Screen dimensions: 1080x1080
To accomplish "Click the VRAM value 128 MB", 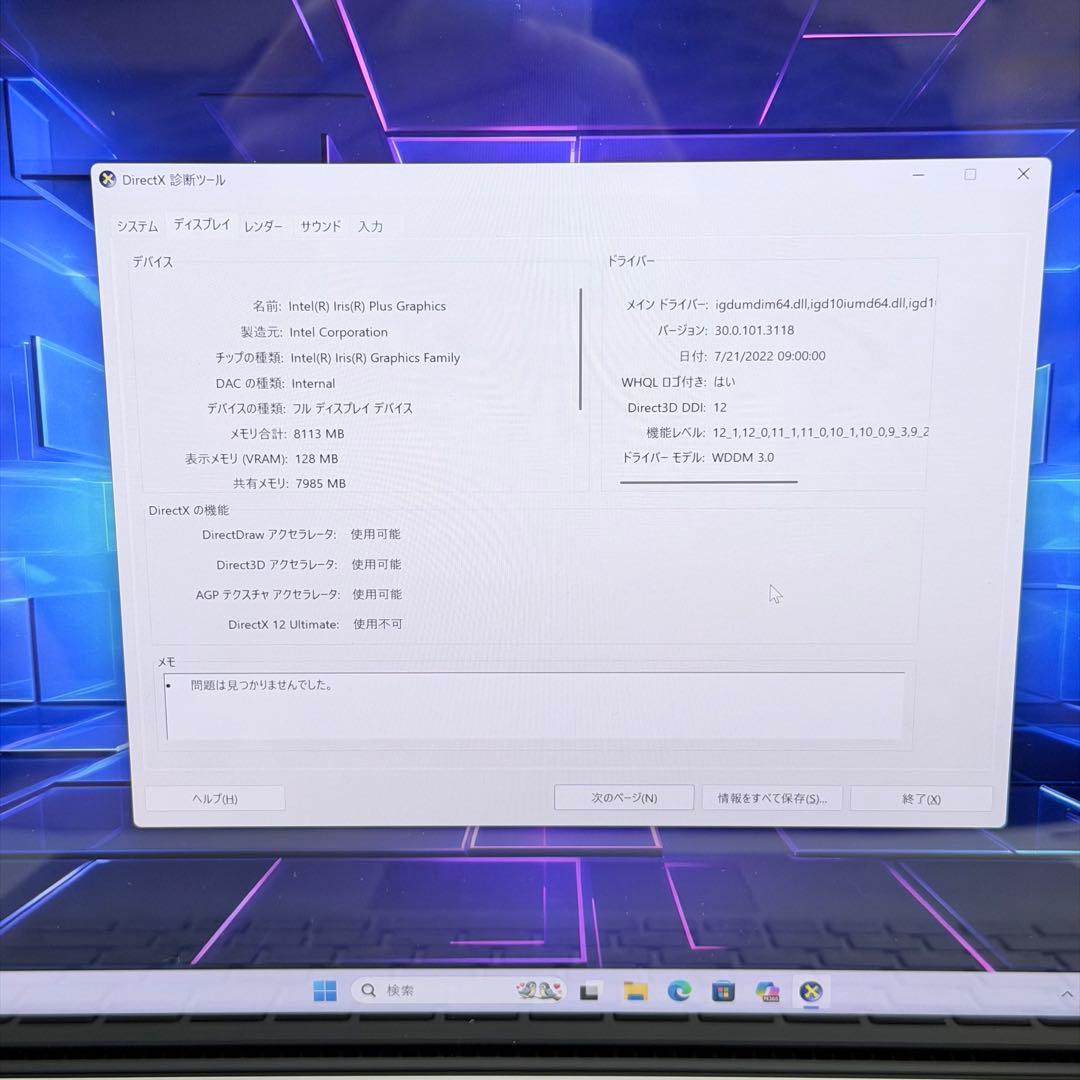I will pos(317,459).
